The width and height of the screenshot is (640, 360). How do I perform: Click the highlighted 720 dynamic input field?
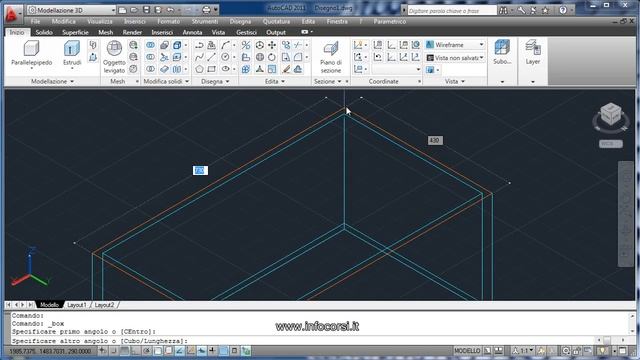click(200, 170)
